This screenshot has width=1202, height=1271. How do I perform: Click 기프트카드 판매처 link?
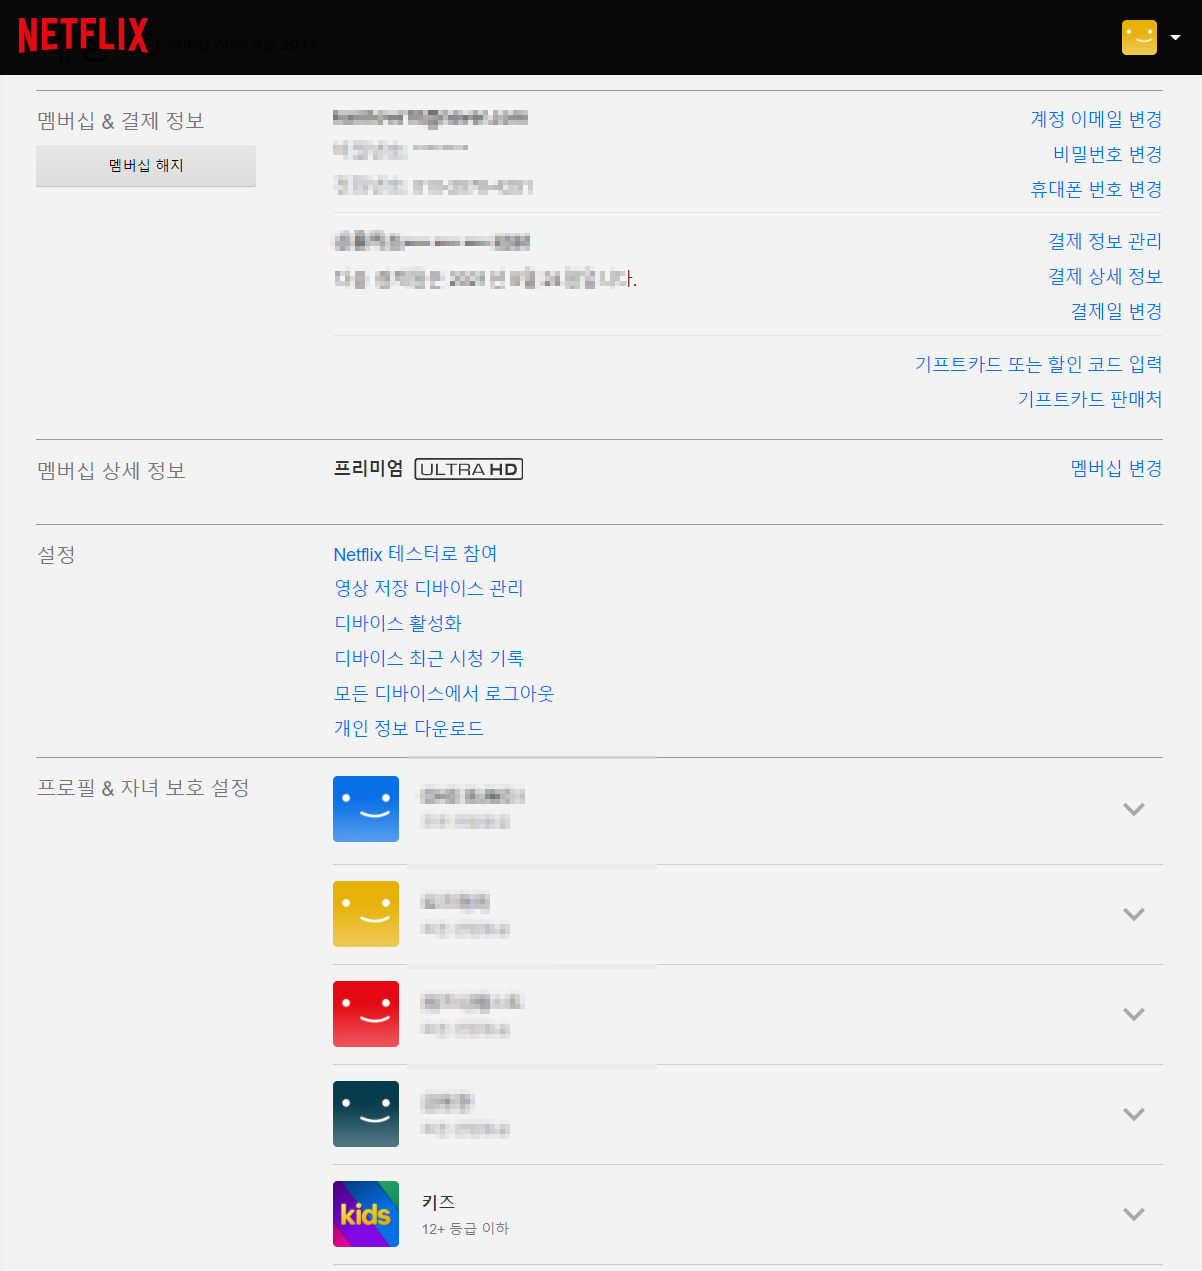(1090, 399)
